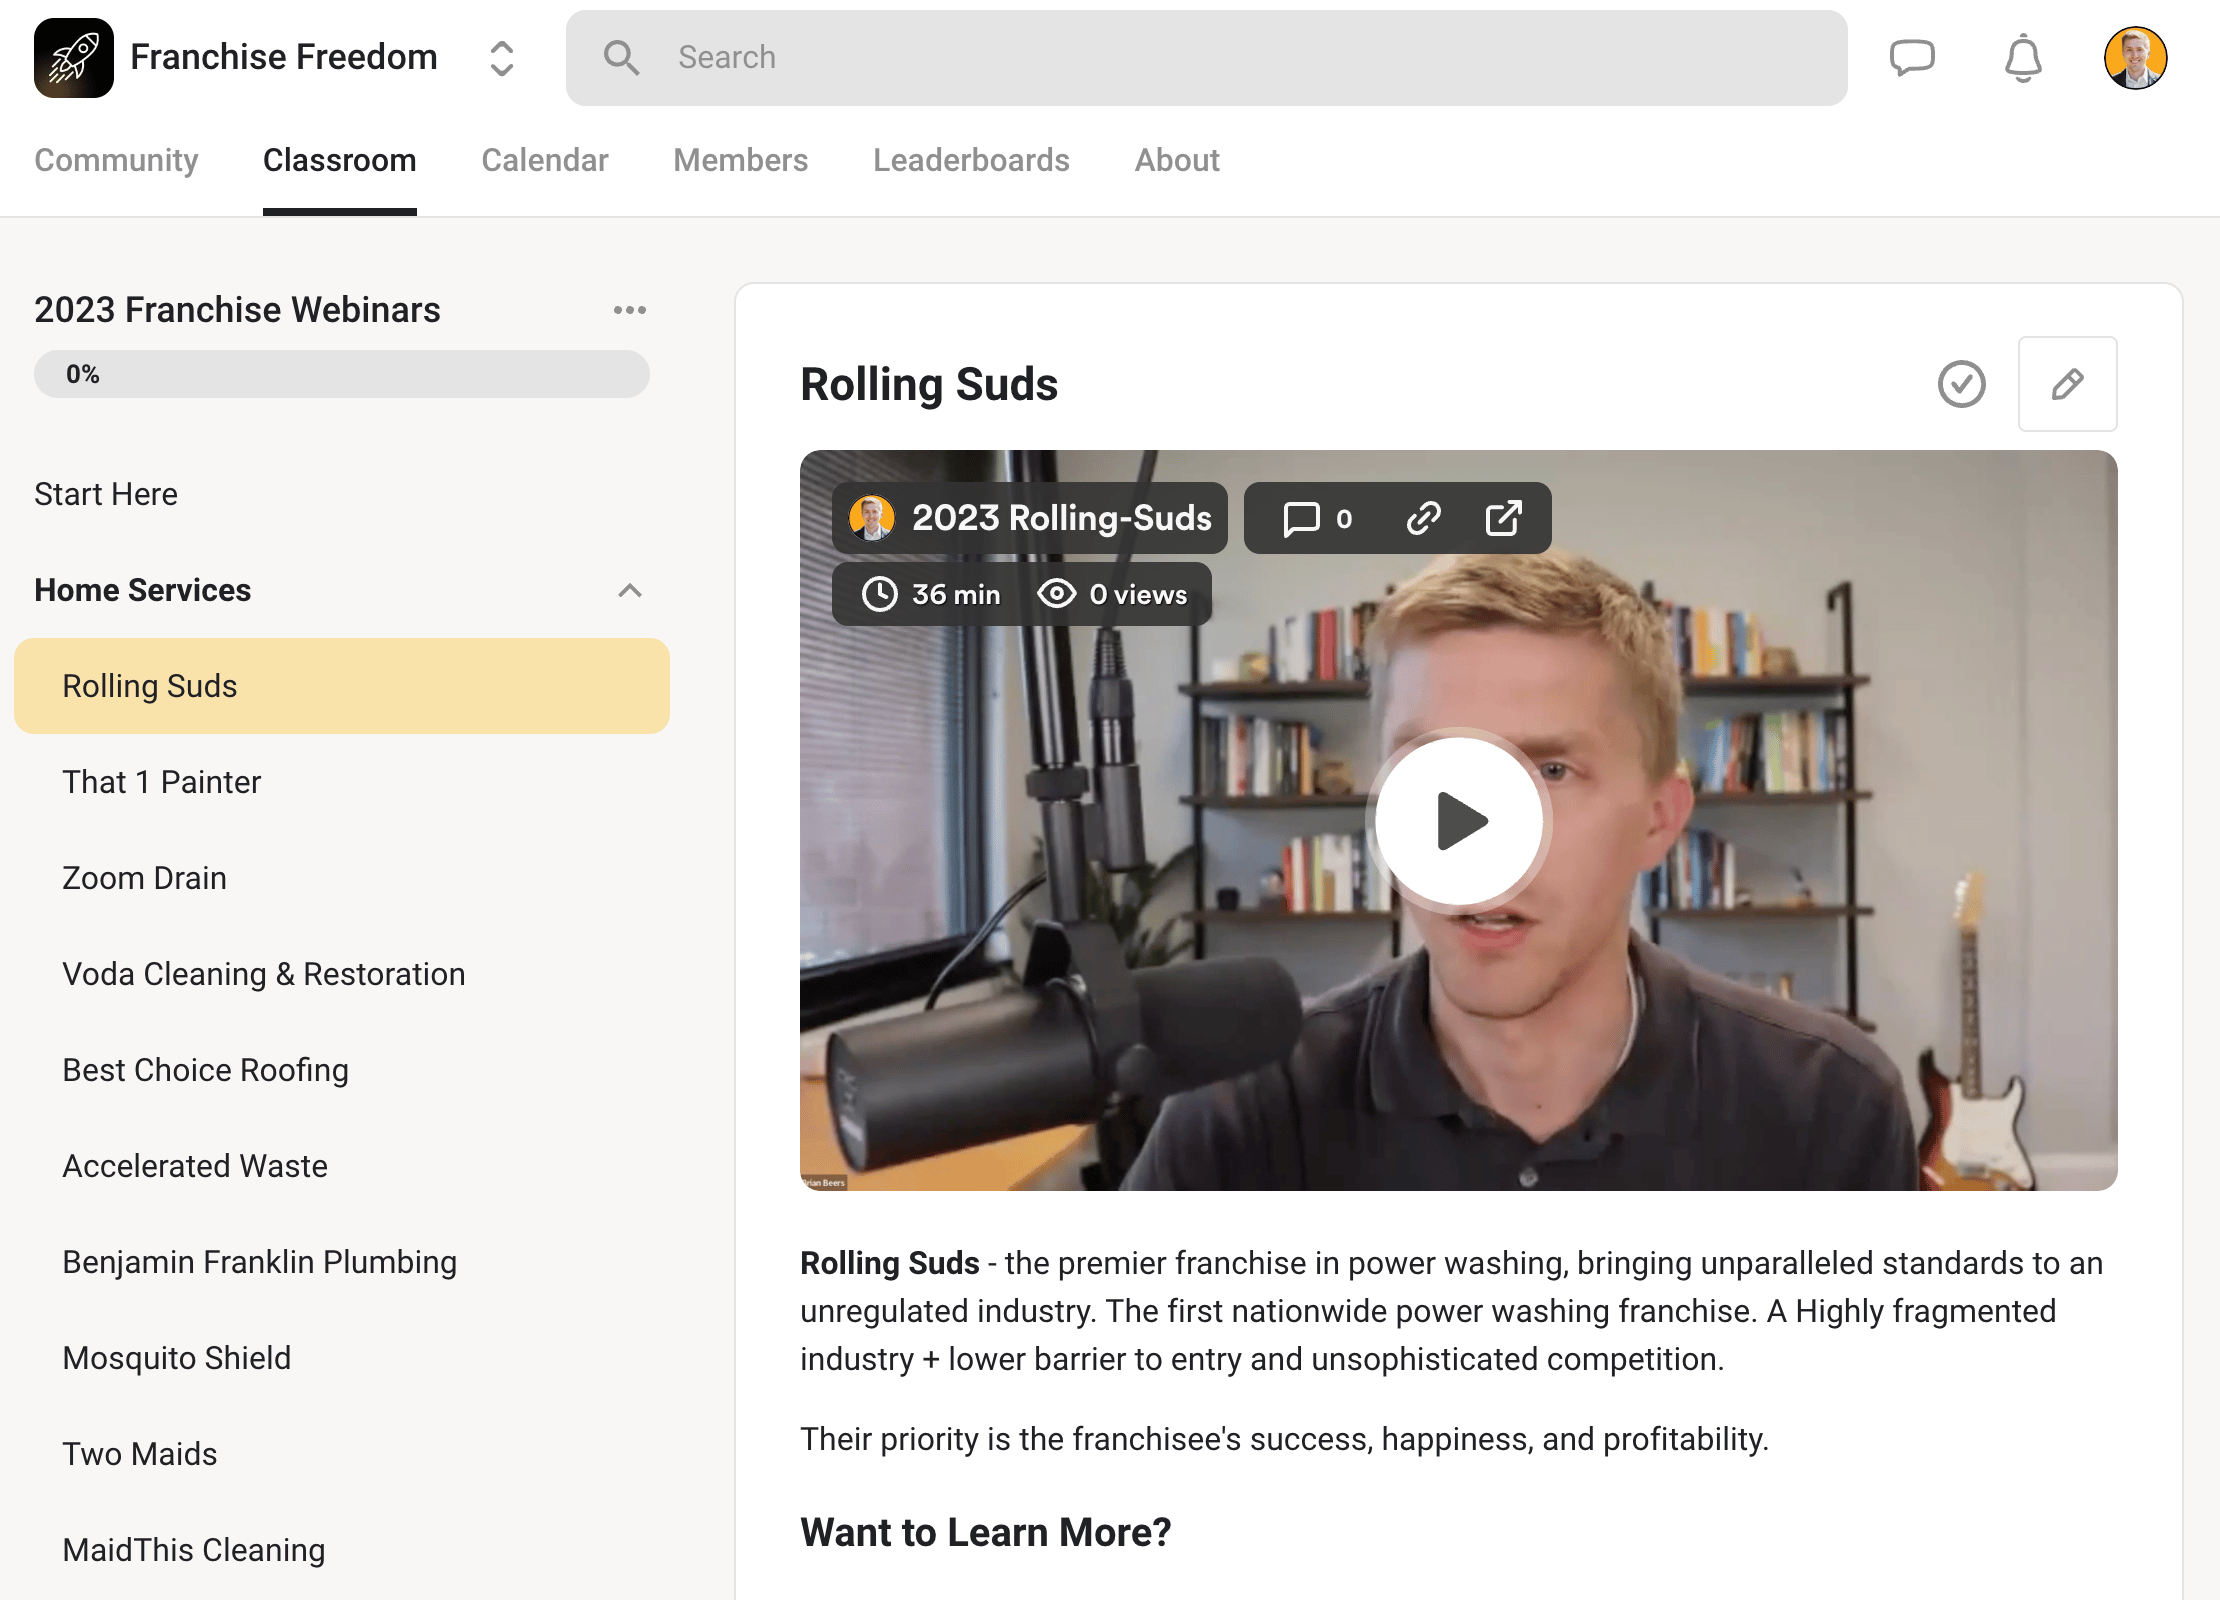Open the notifications bell
The image size is (2220, 1600).
pos(2023,58)
